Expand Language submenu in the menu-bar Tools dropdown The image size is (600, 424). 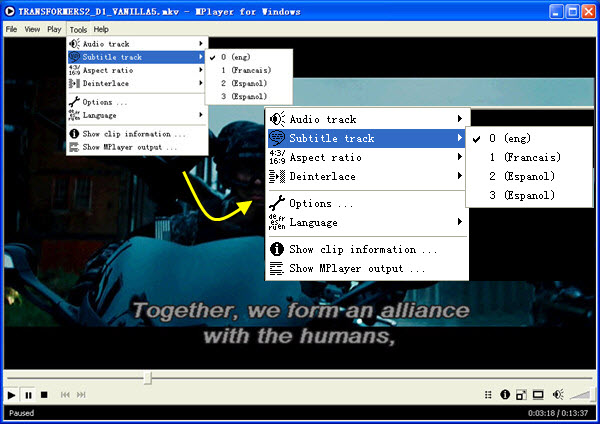click(x=137, y=115)
